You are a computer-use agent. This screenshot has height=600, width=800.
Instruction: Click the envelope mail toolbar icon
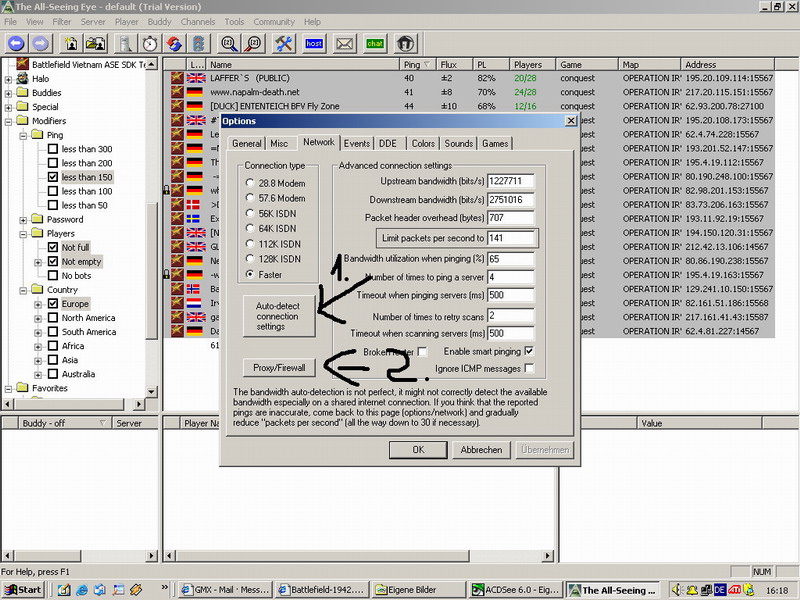(344, 43)
